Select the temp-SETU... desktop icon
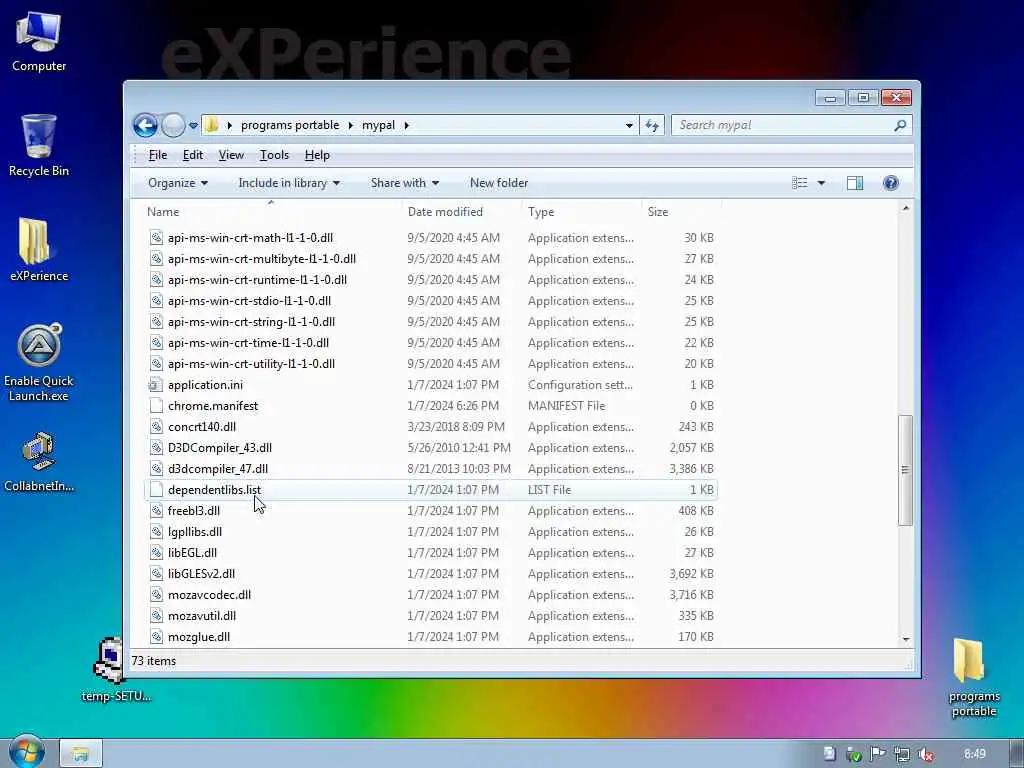The image size is (1024, 768). pos(116,671)
